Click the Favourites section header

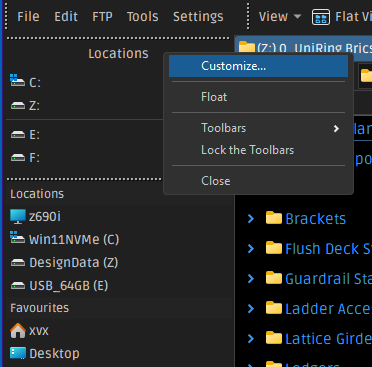tap(40, 308)
